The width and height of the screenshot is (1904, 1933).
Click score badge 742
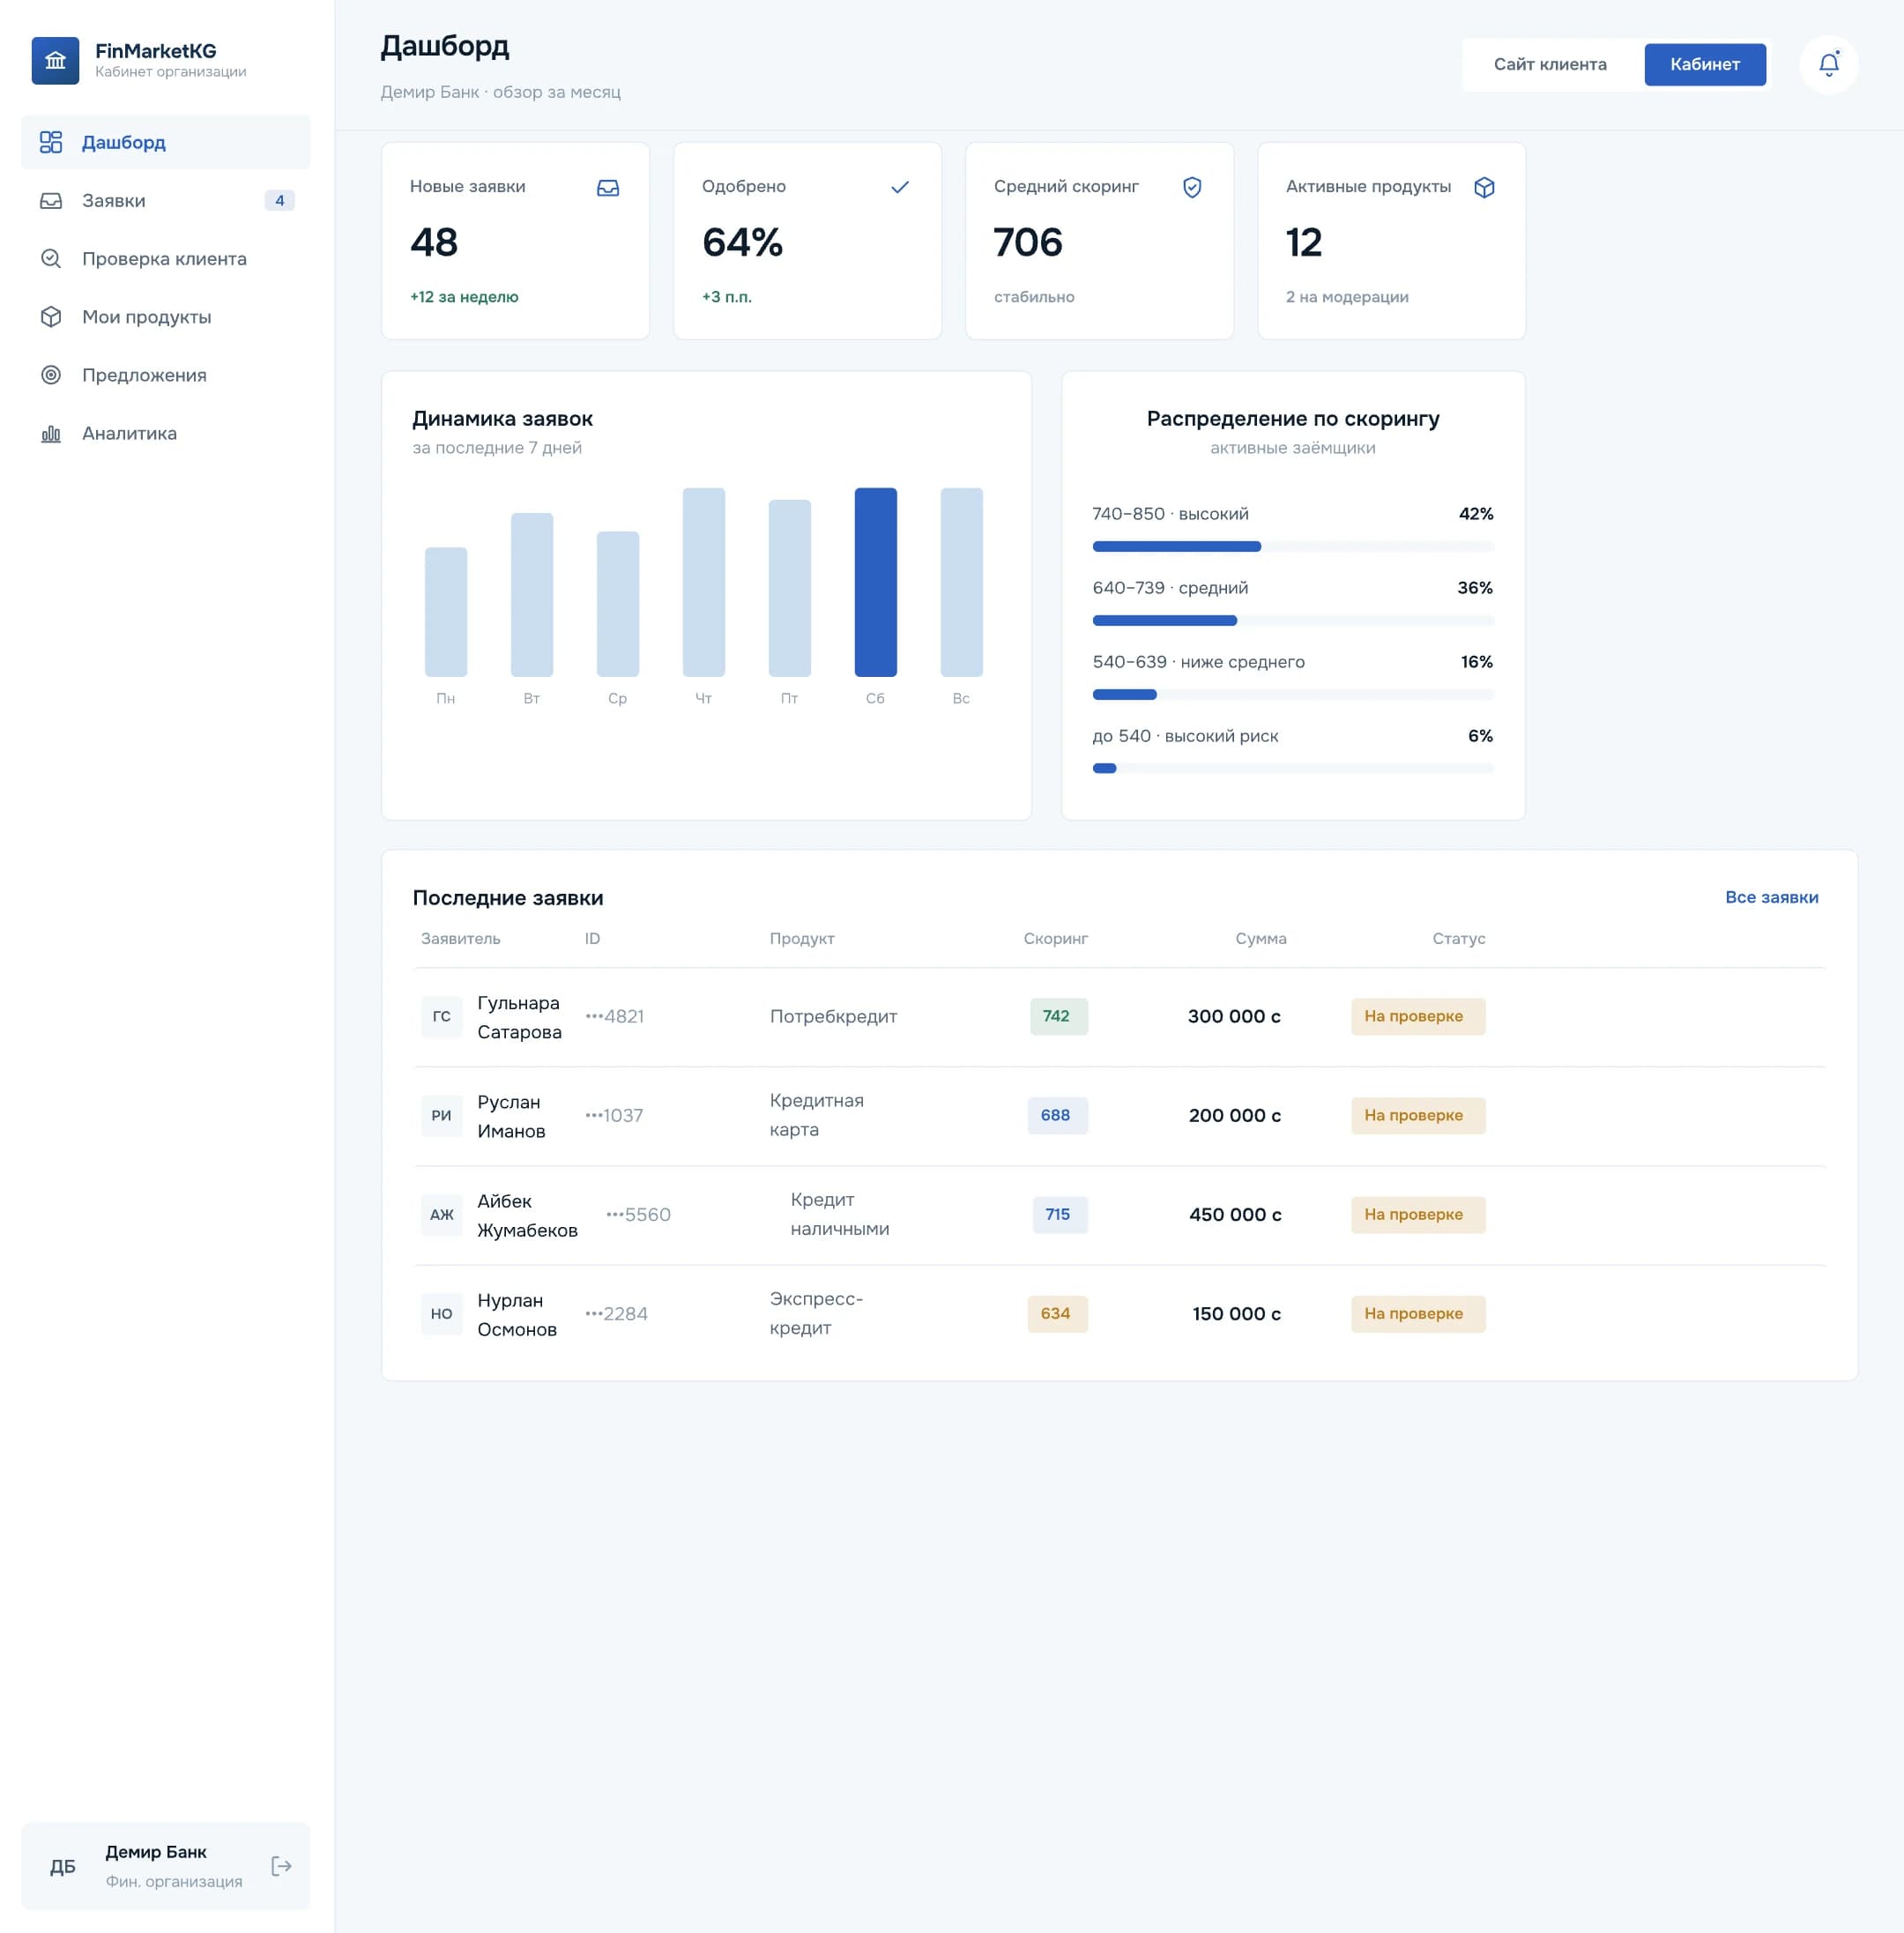[1058, 1016]
